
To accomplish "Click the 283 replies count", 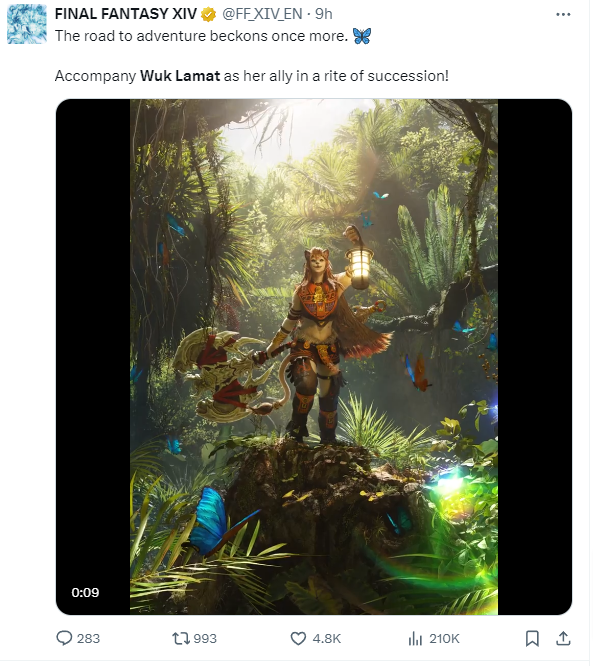I will [x=88, y=638].
